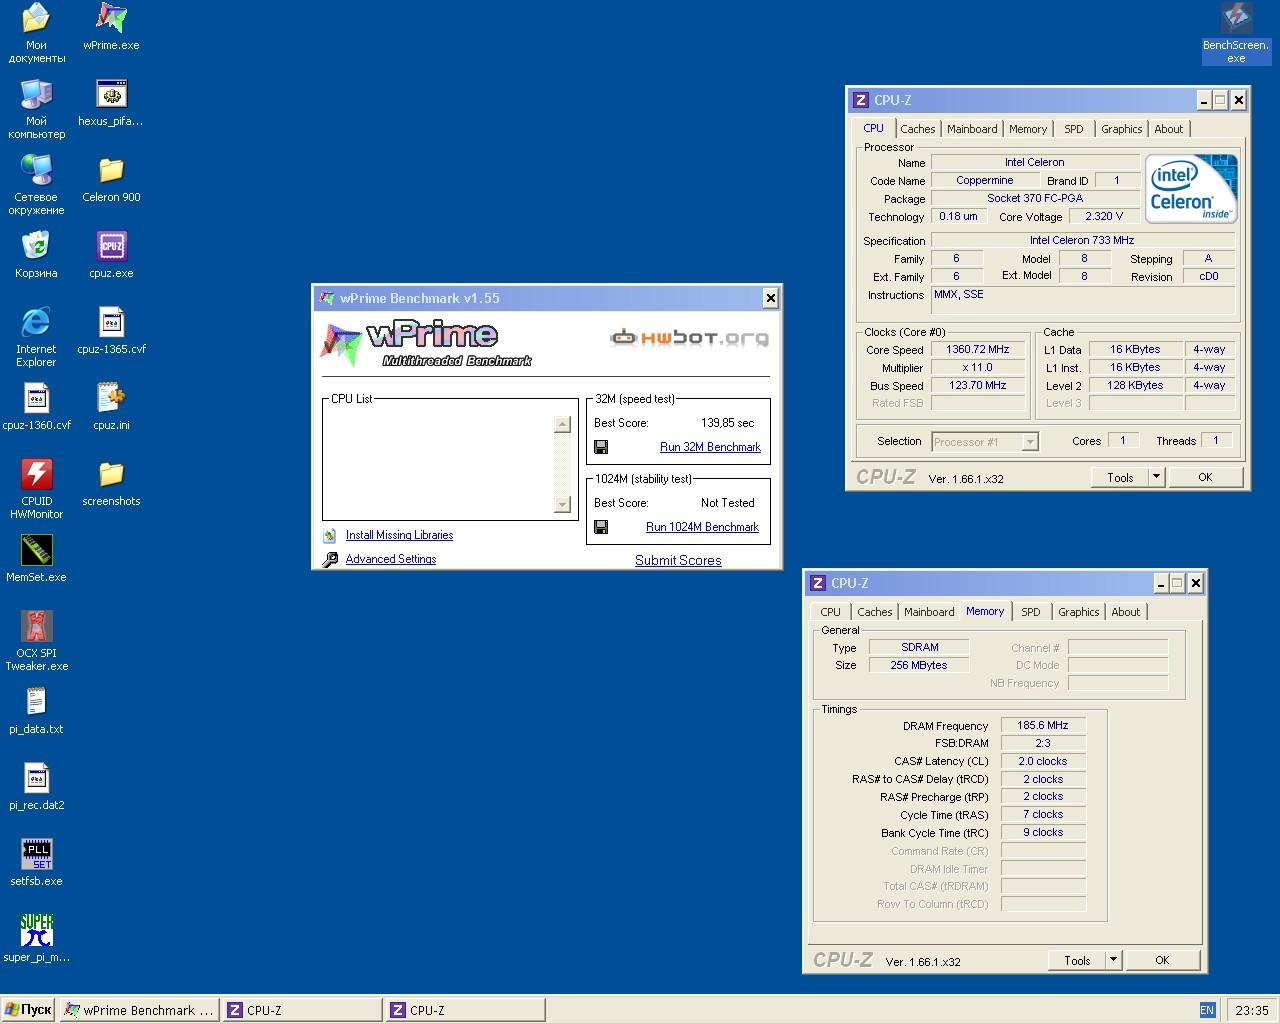Viewport: 1280px width, 1024px height.
Task: Open Graphics tab in lower CPU-Z
Action: click(x=1079, y=612)
